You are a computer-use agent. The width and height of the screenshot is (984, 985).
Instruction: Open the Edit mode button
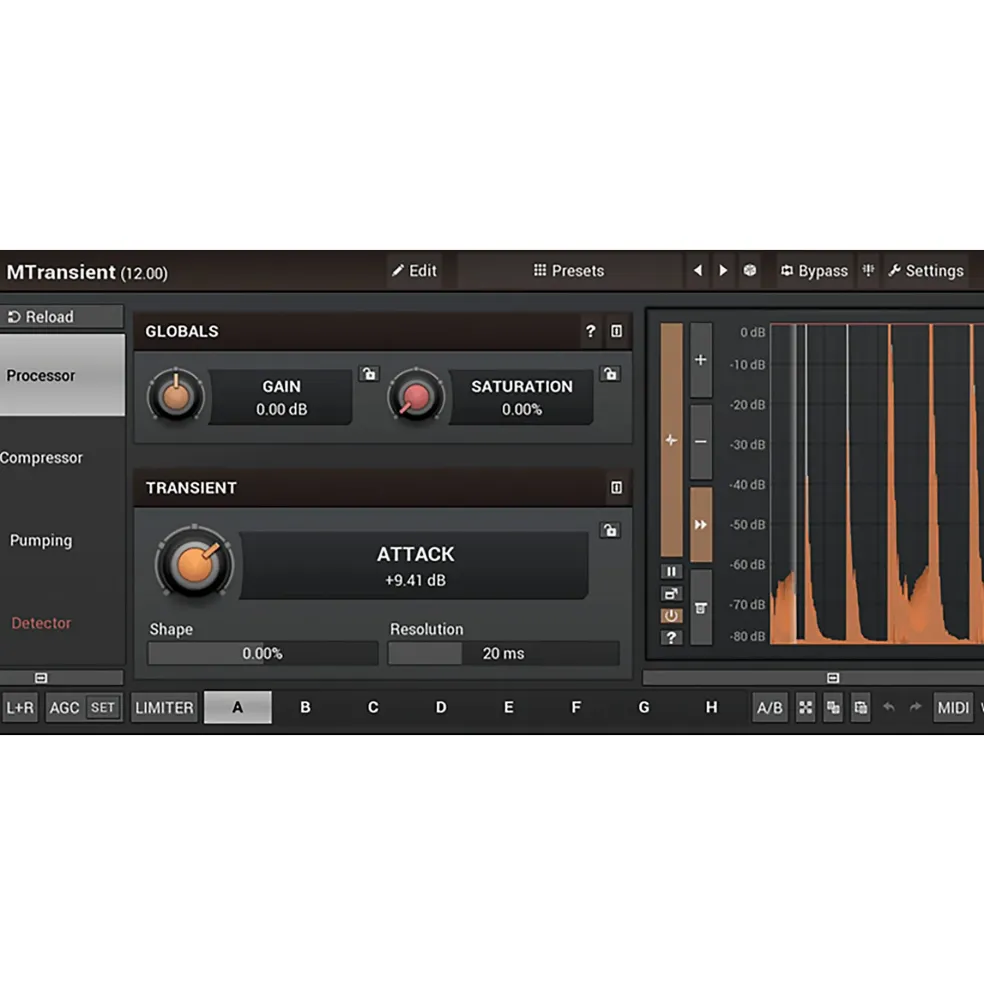coord(414,271)
